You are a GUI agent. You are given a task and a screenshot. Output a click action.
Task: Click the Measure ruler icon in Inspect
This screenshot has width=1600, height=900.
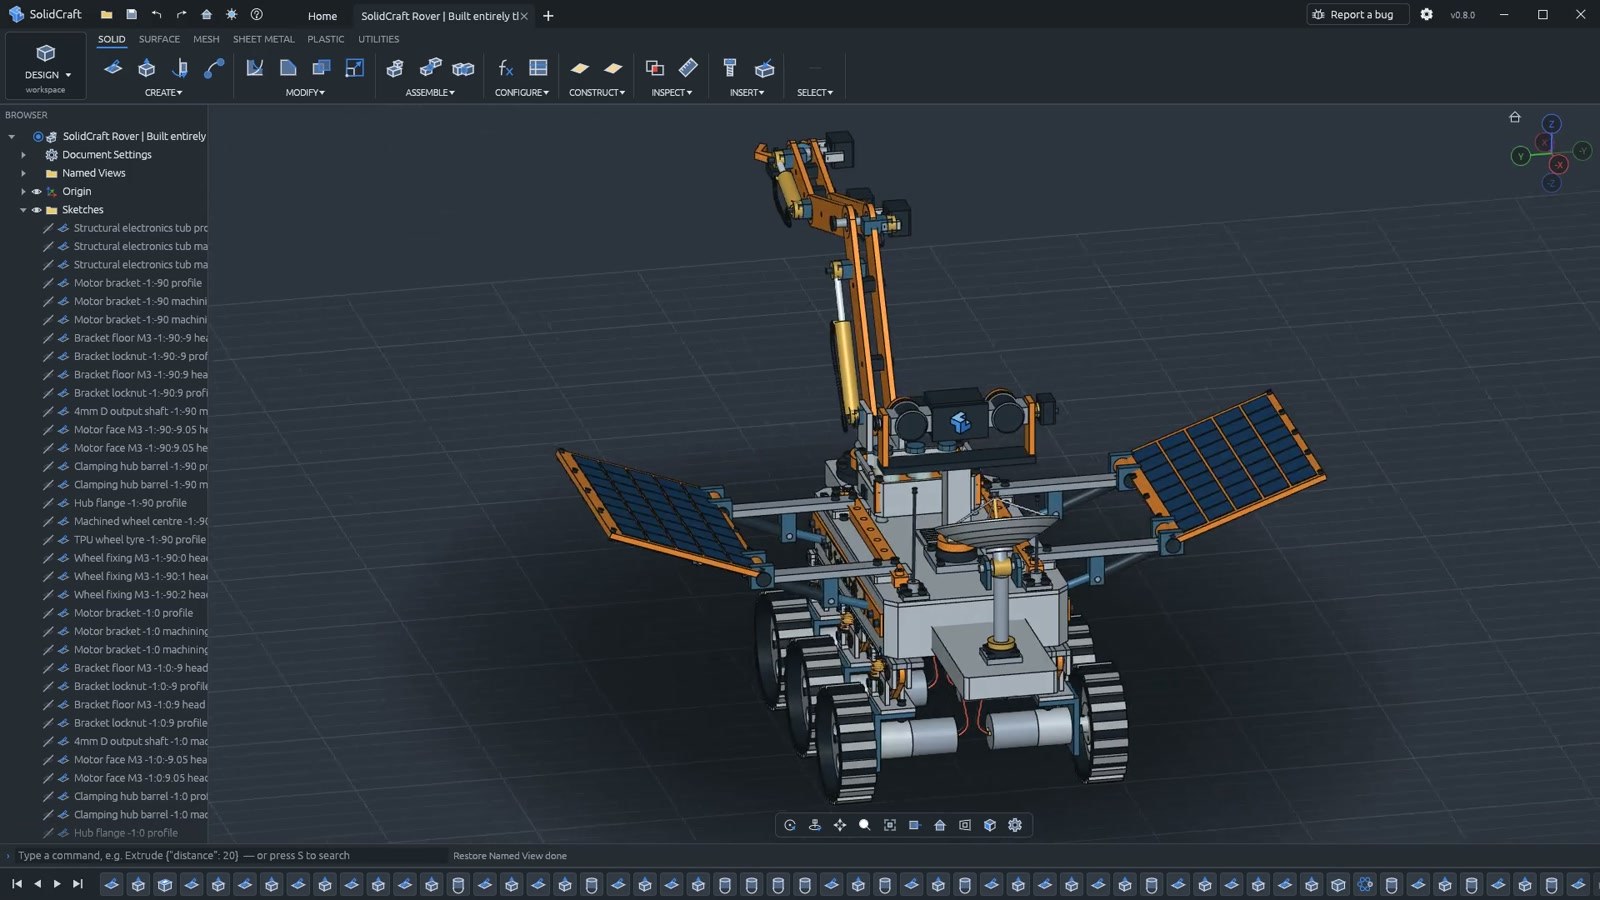(688, 68)
